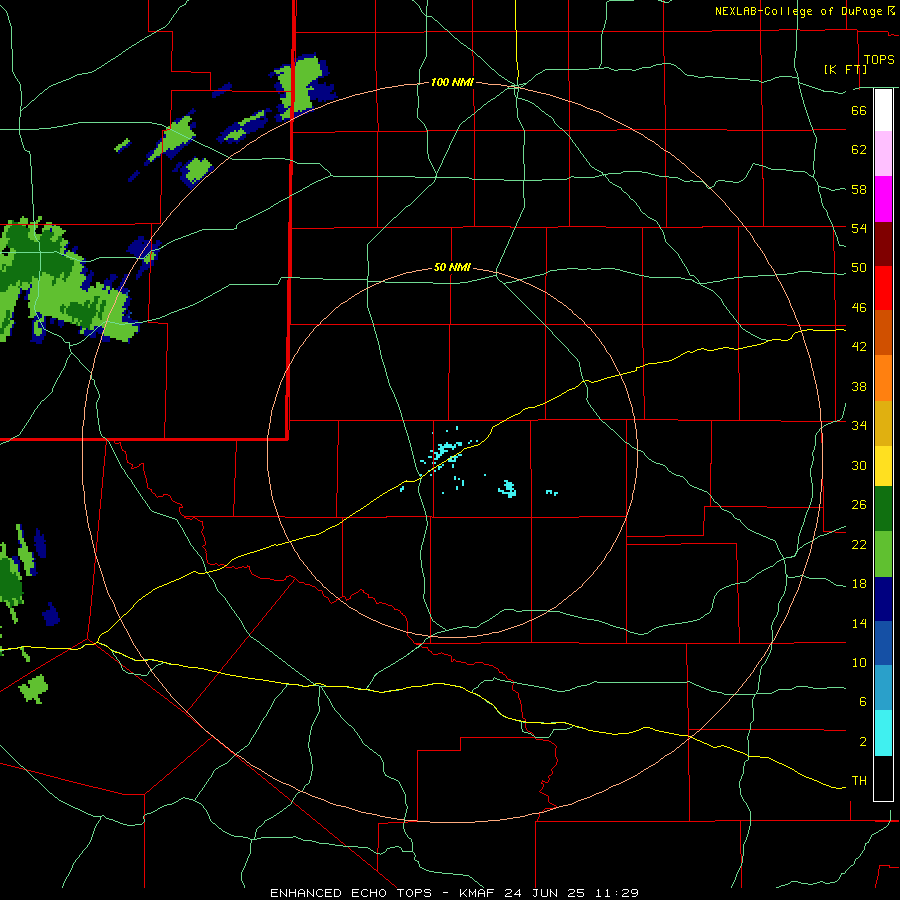Image resolution: width=900 pixels, height=900 pixels.
Task: Click the '100 NMI' range ring label
Action: 452,83
